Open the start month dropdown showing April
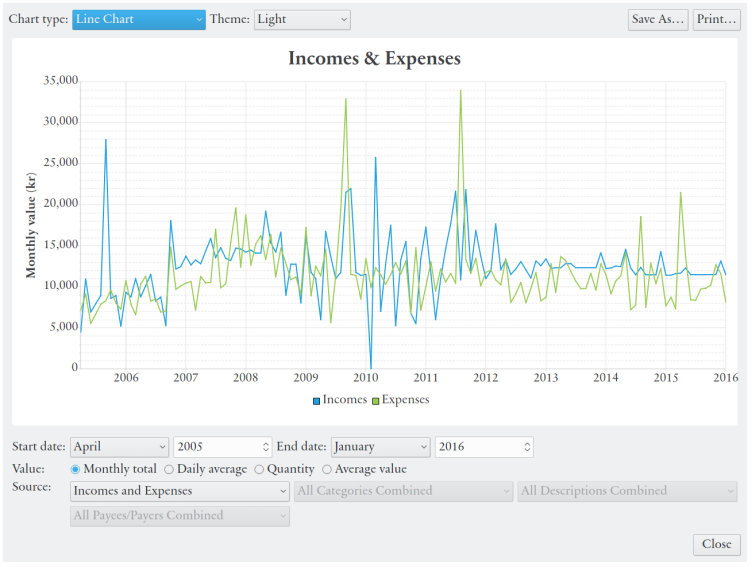The width and height of the screenshot is (752, 567). coord(119,447)
